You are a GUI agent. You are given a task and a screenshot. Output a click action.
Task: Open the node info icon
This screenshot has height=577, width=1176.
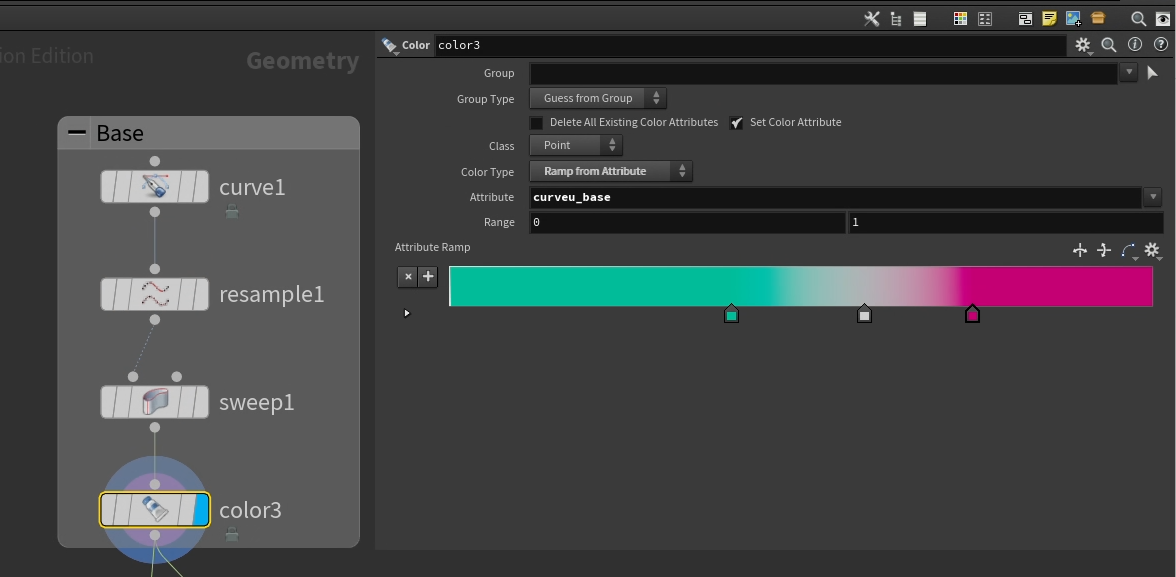click(1134, 45)
